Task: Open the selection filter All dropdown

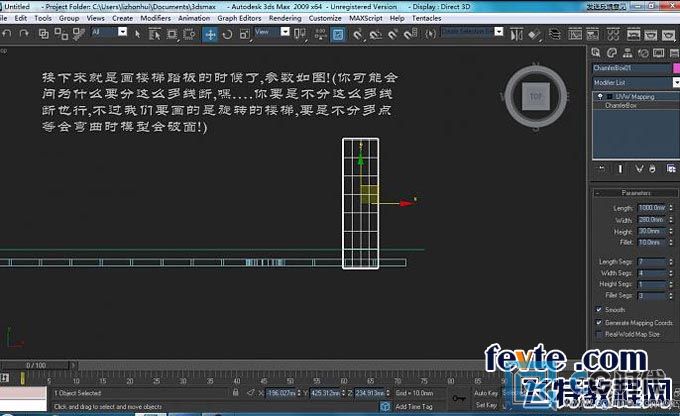Action: point(122,32)
